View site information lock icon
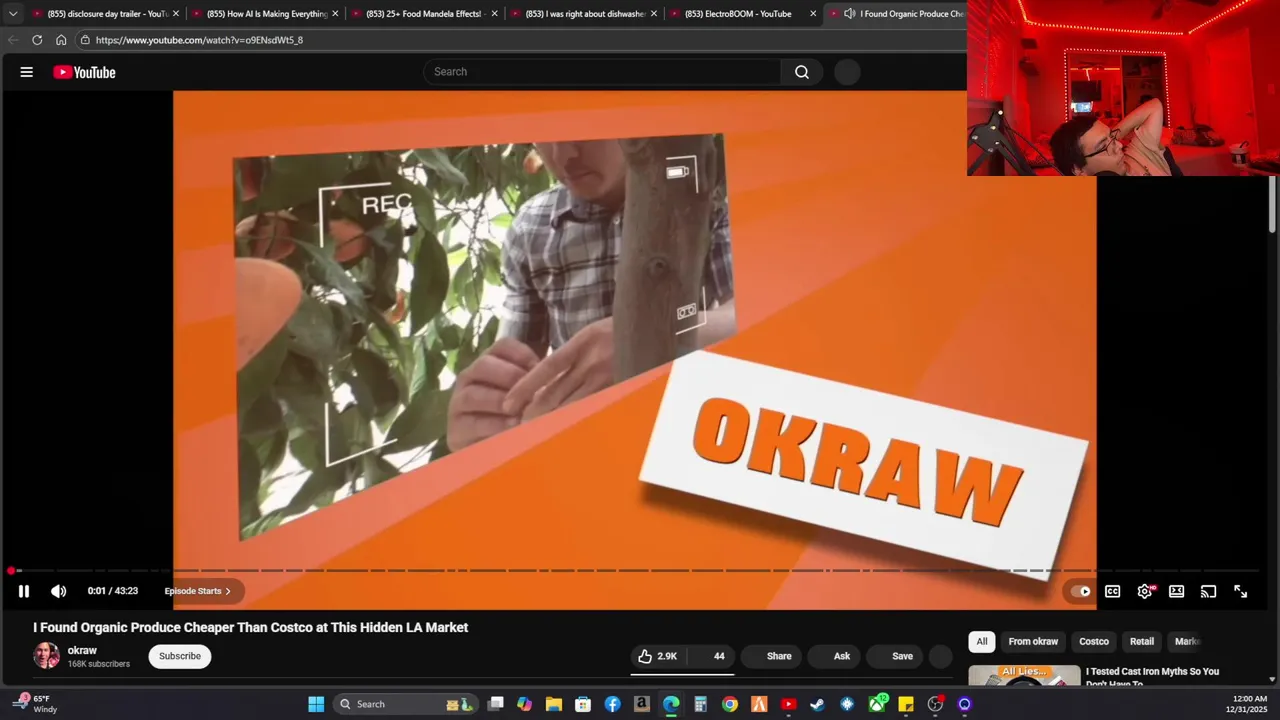 (x=86, y=40)
